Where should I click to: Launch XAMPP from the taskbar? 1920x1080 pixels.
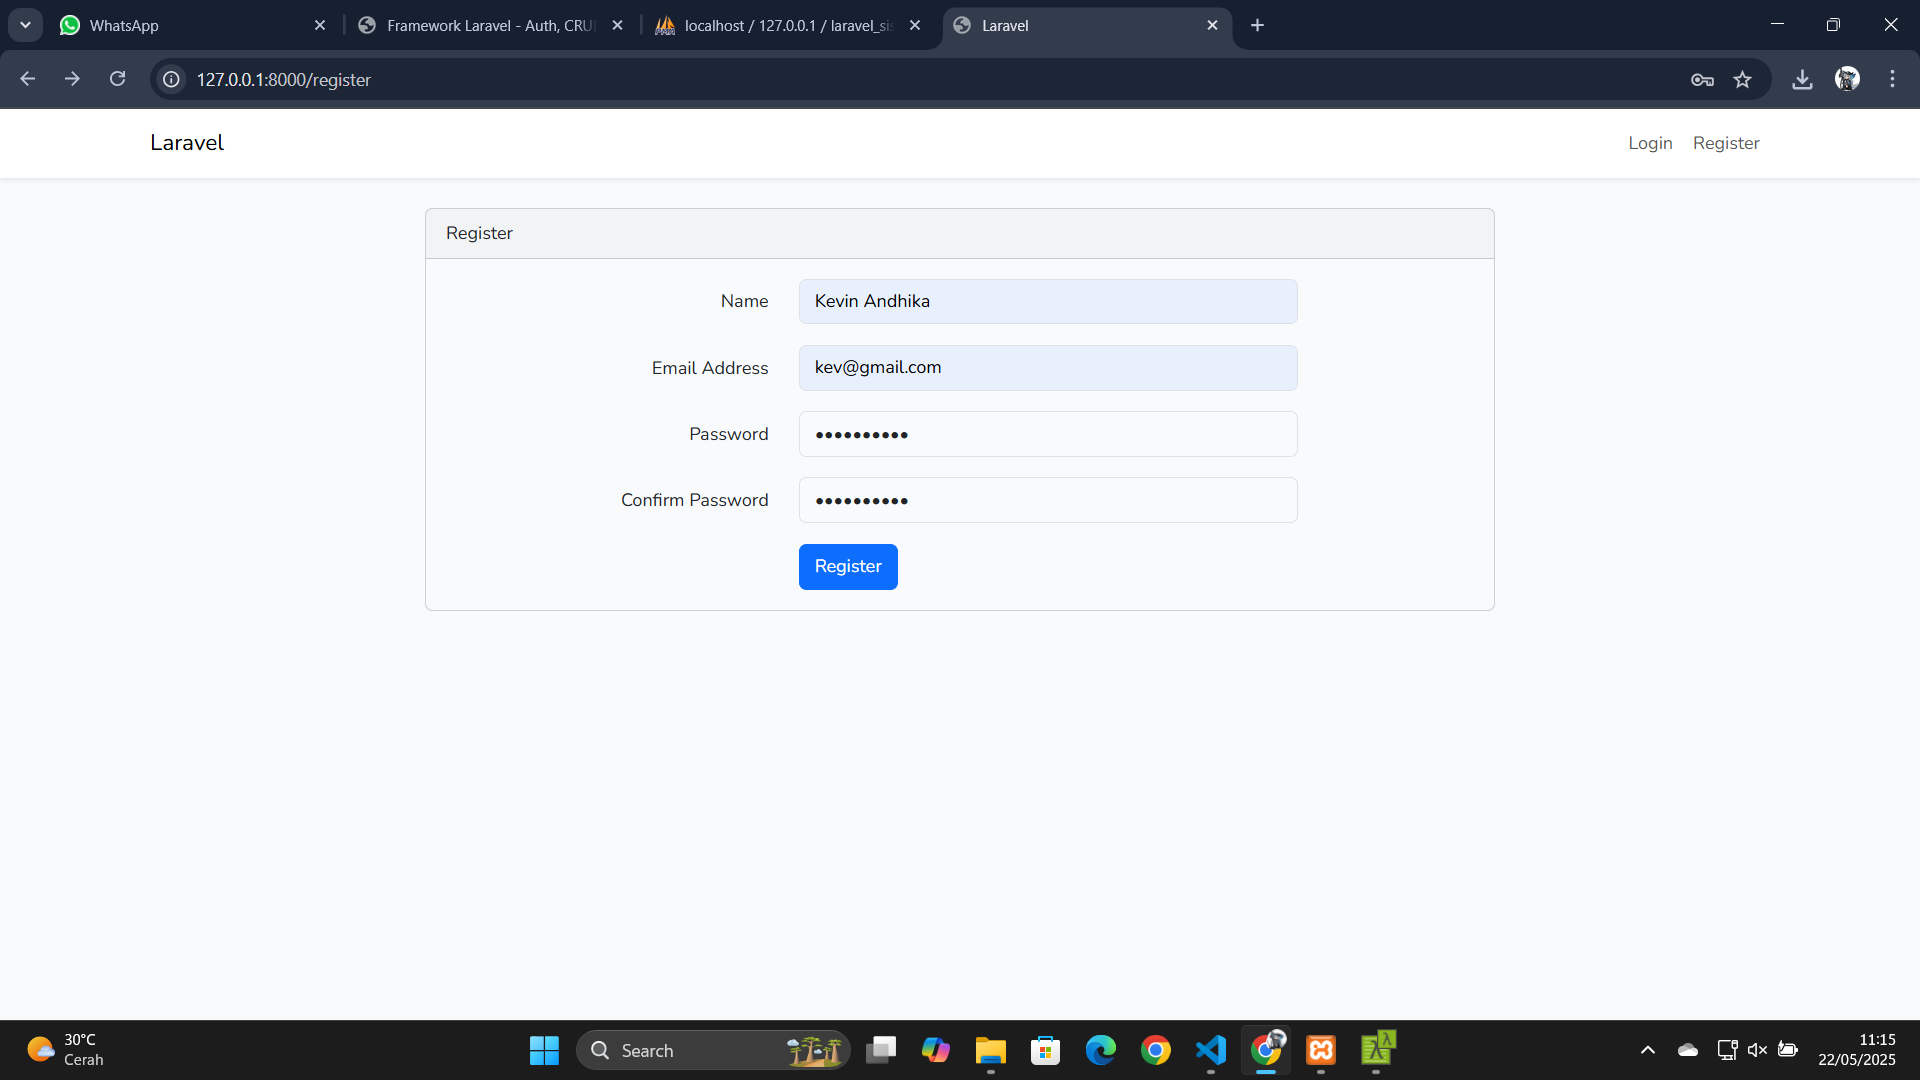click(1321, 1050)
